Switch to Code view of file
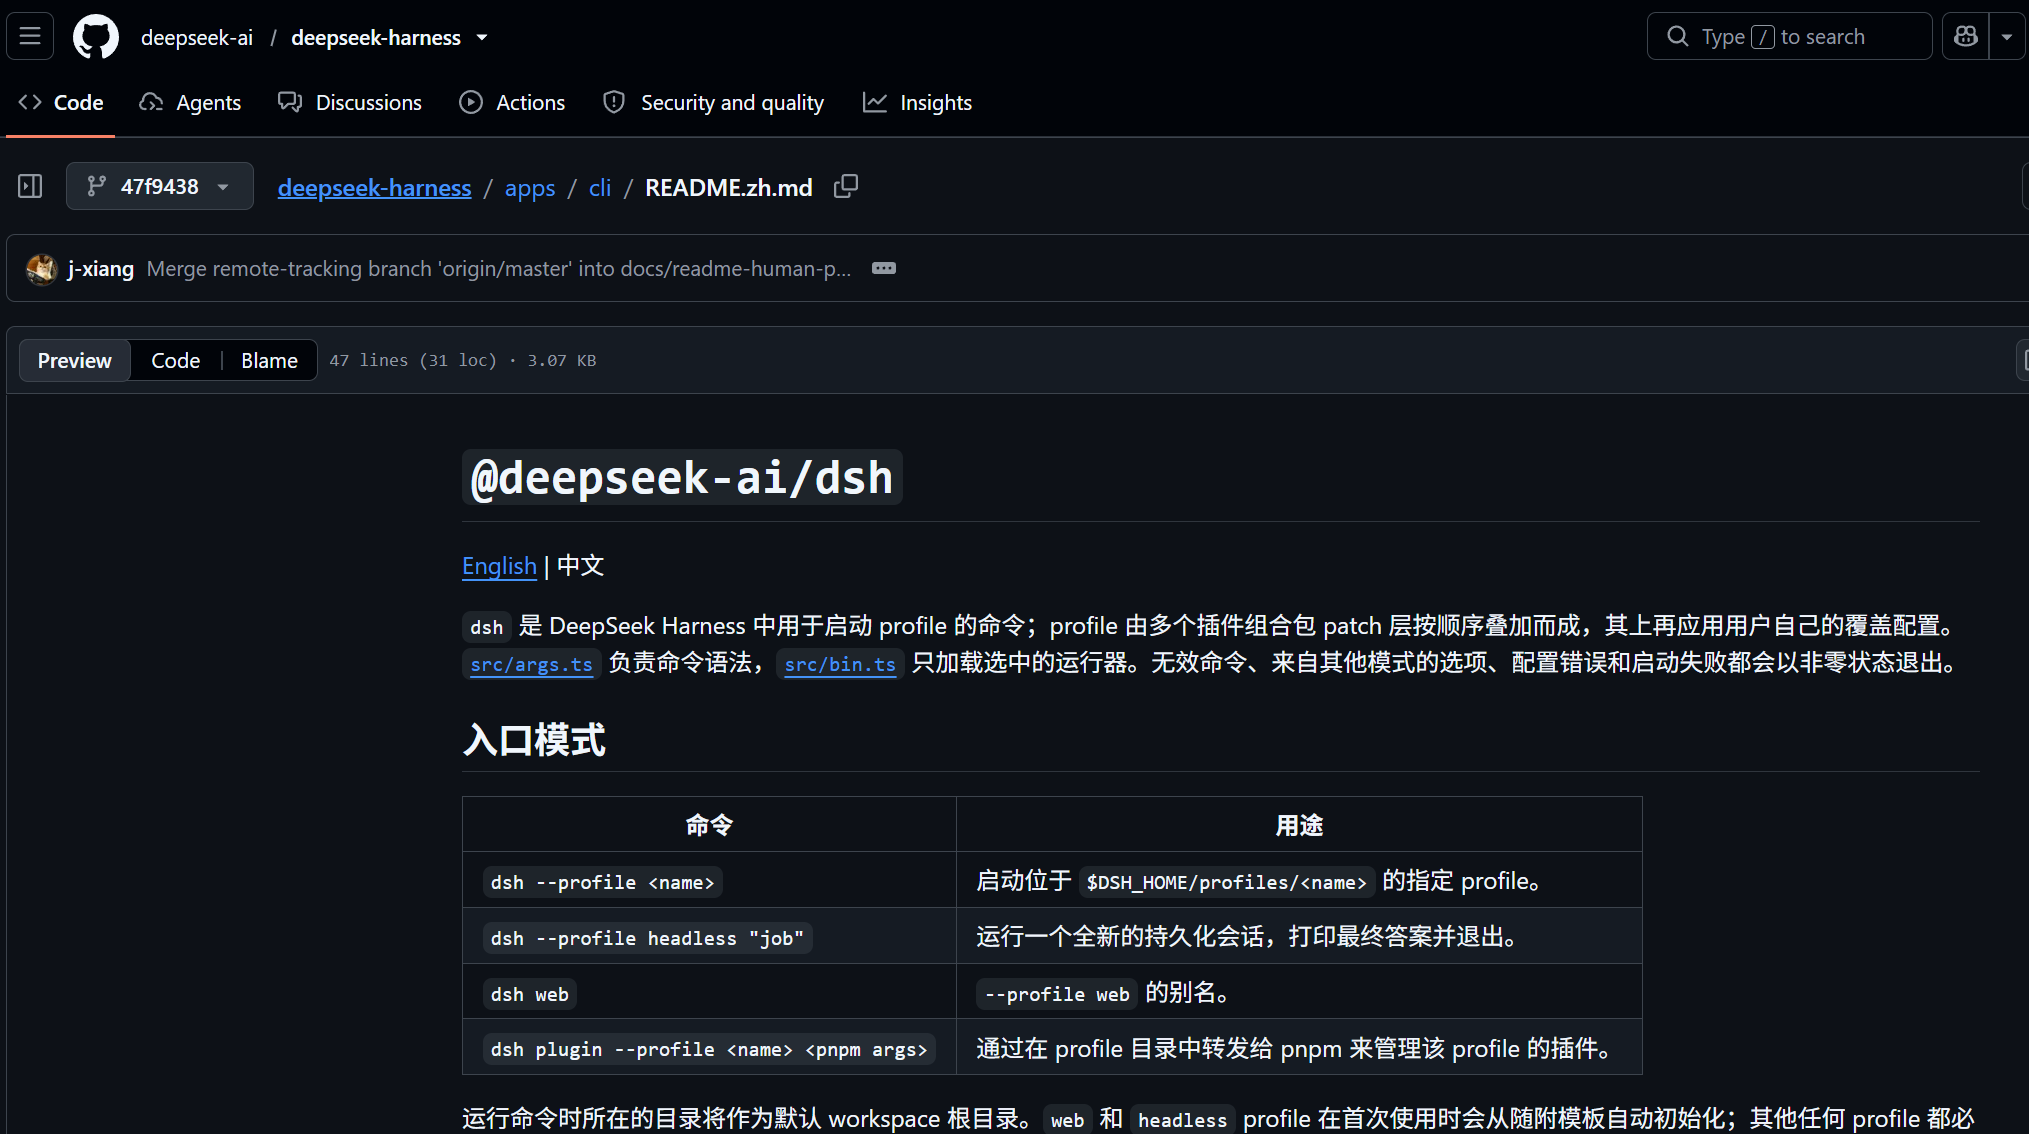 point(176,361)
